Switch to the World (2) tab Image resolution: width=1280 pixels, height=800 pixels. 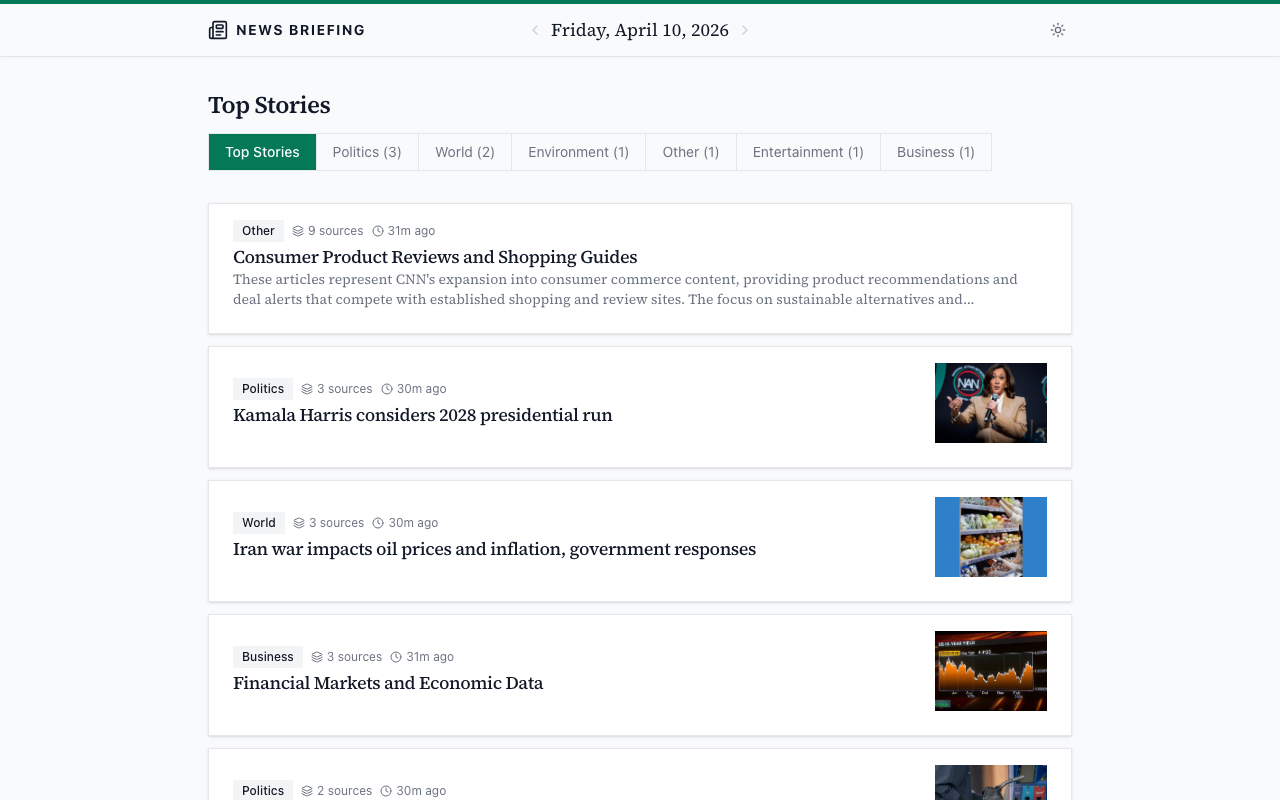coord(465,152)
